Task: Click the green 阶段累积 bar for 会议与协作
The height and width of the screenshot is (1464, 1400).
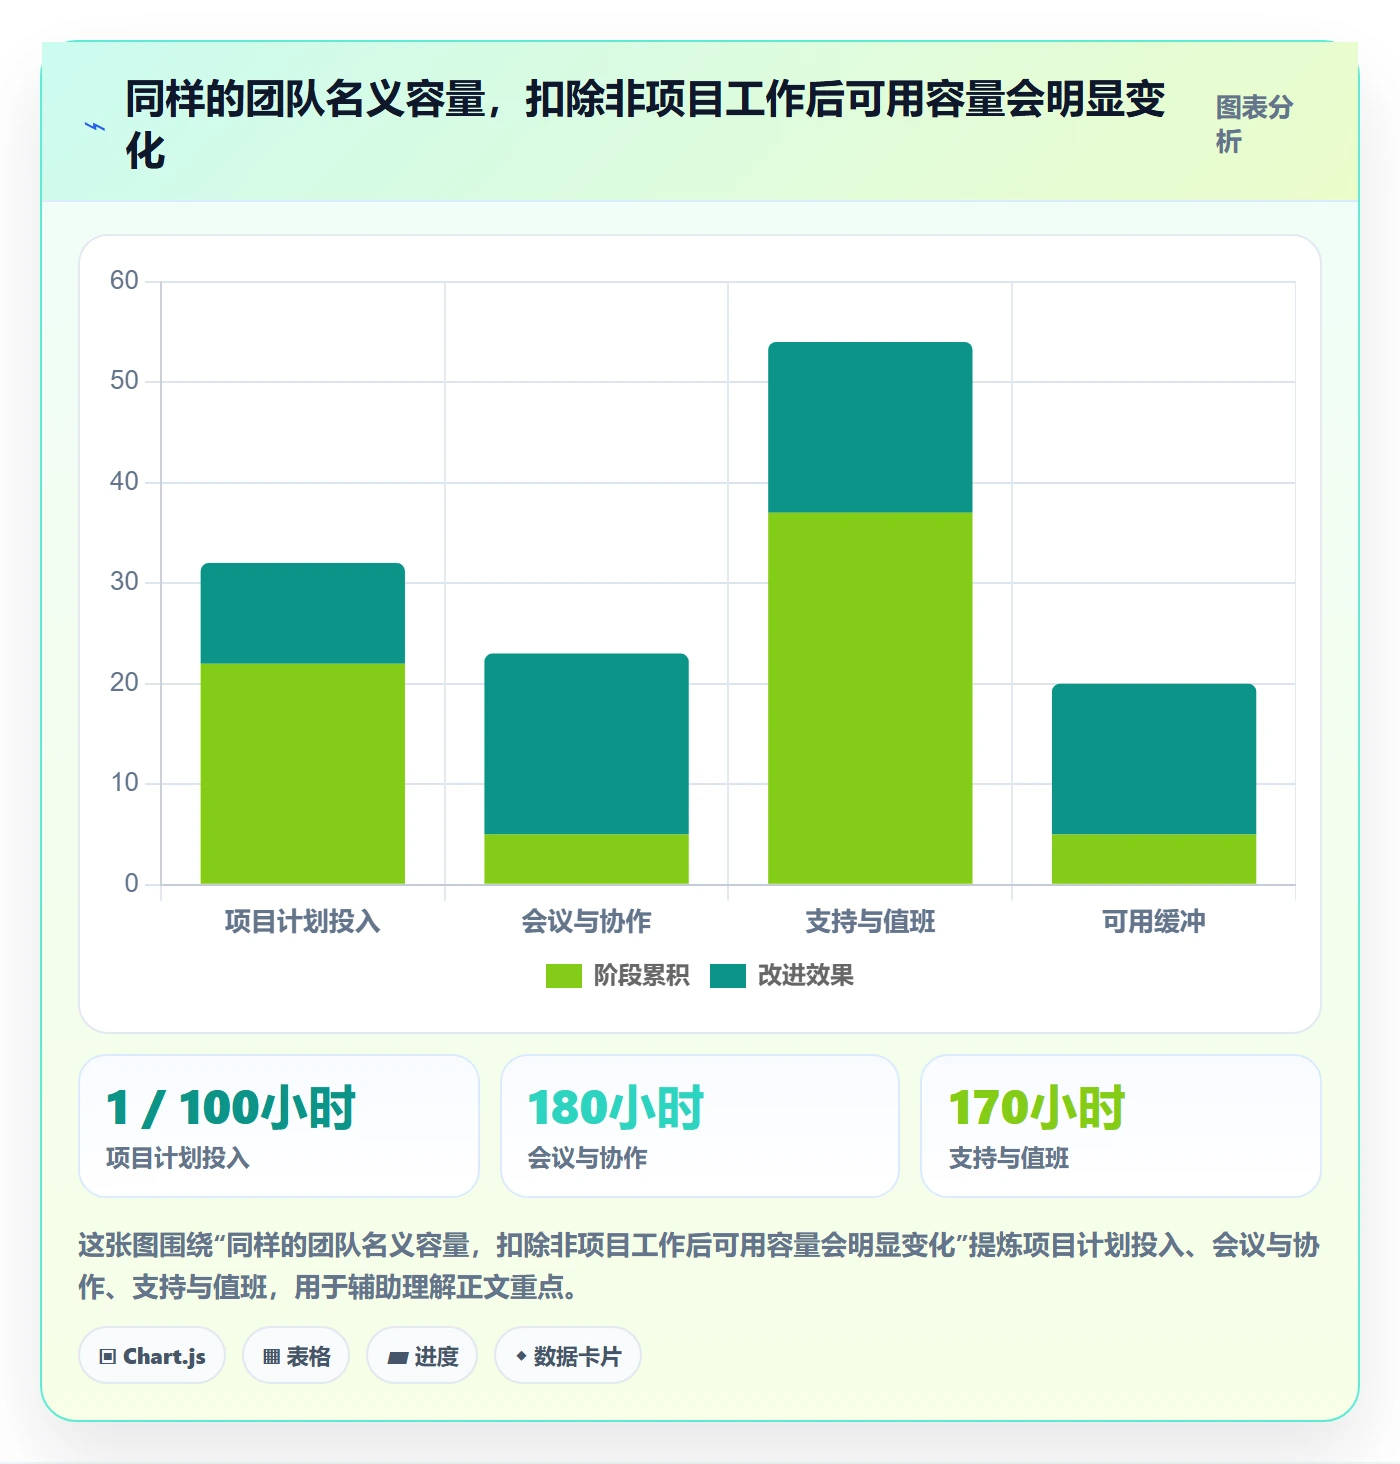Action: [x=586, y=859]
